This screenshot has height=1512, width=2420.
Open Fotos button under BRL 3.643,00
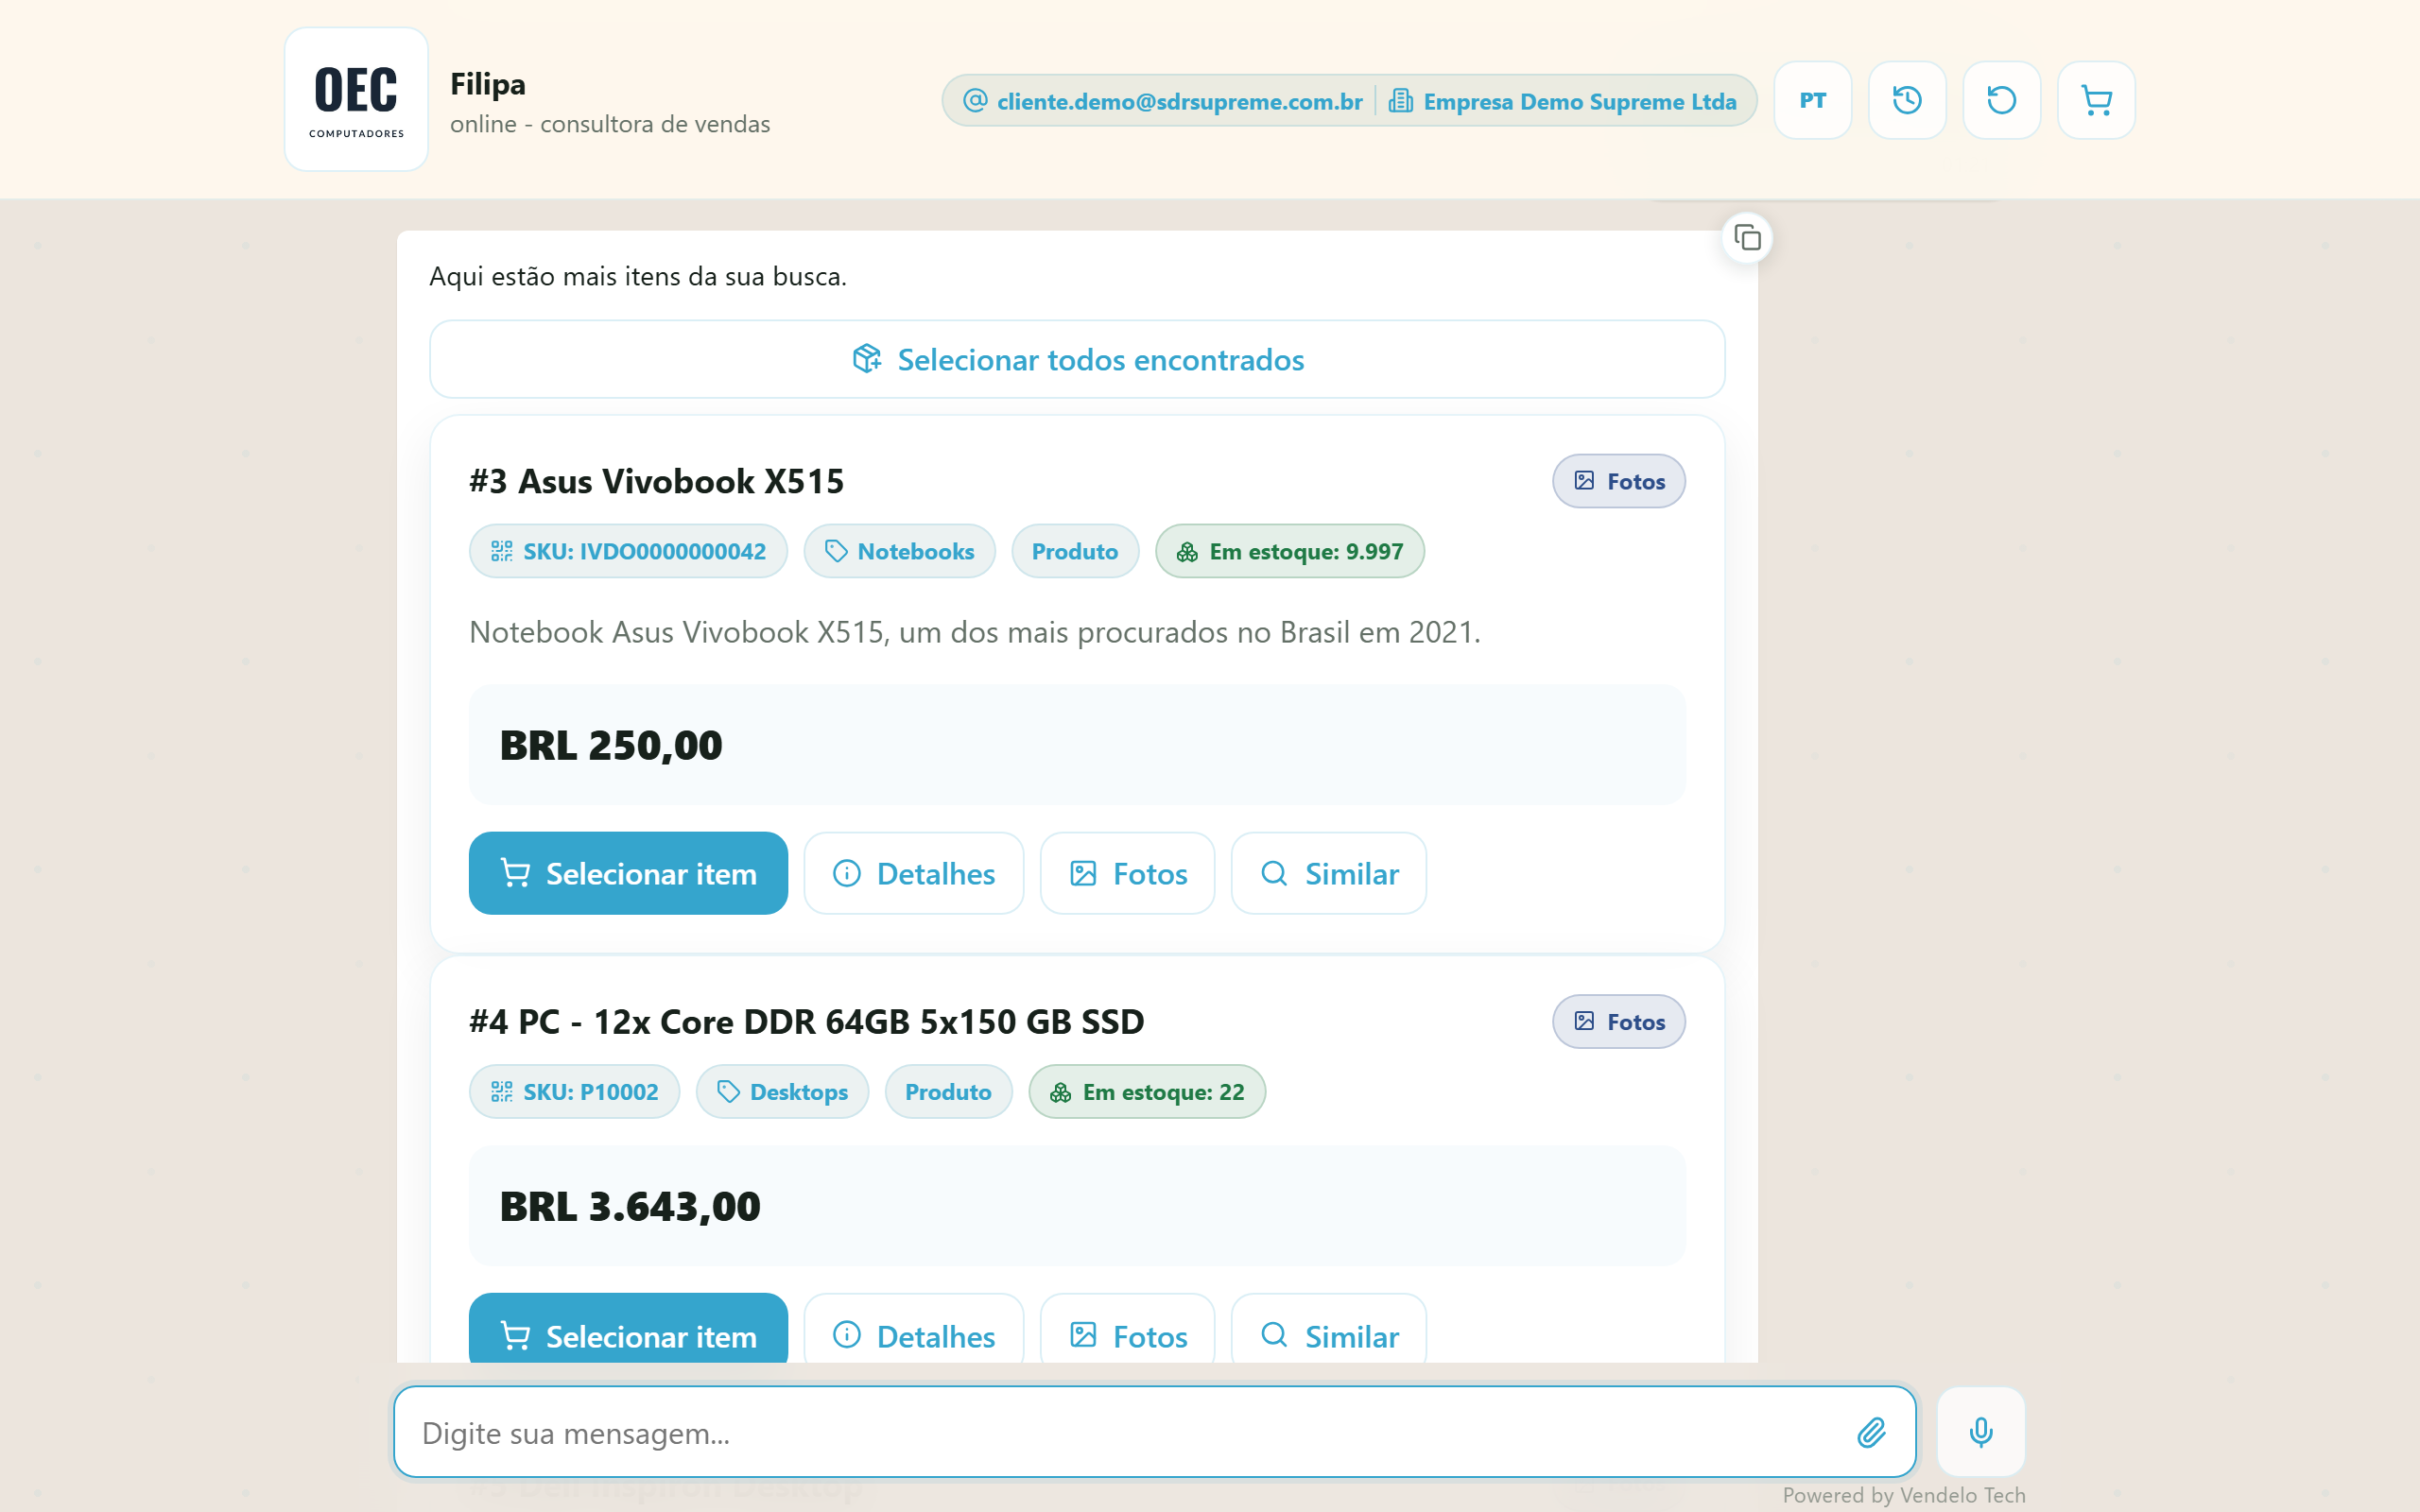click(x=1127, y=1330)
